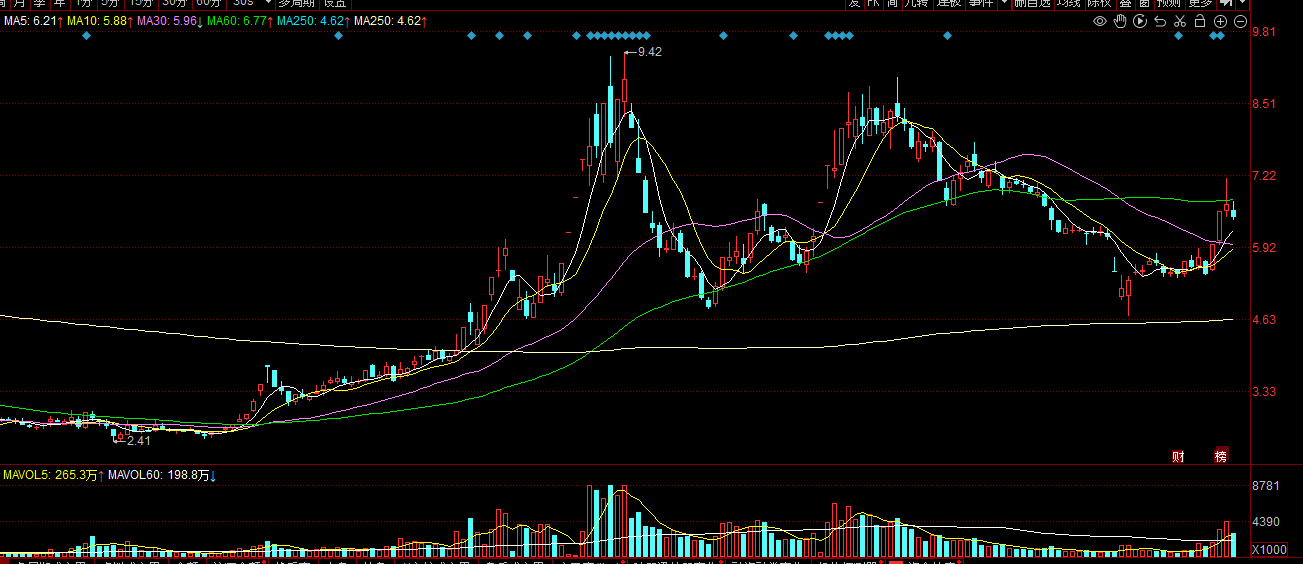
Task: Select the 15分 period tab
Action: 142,4
